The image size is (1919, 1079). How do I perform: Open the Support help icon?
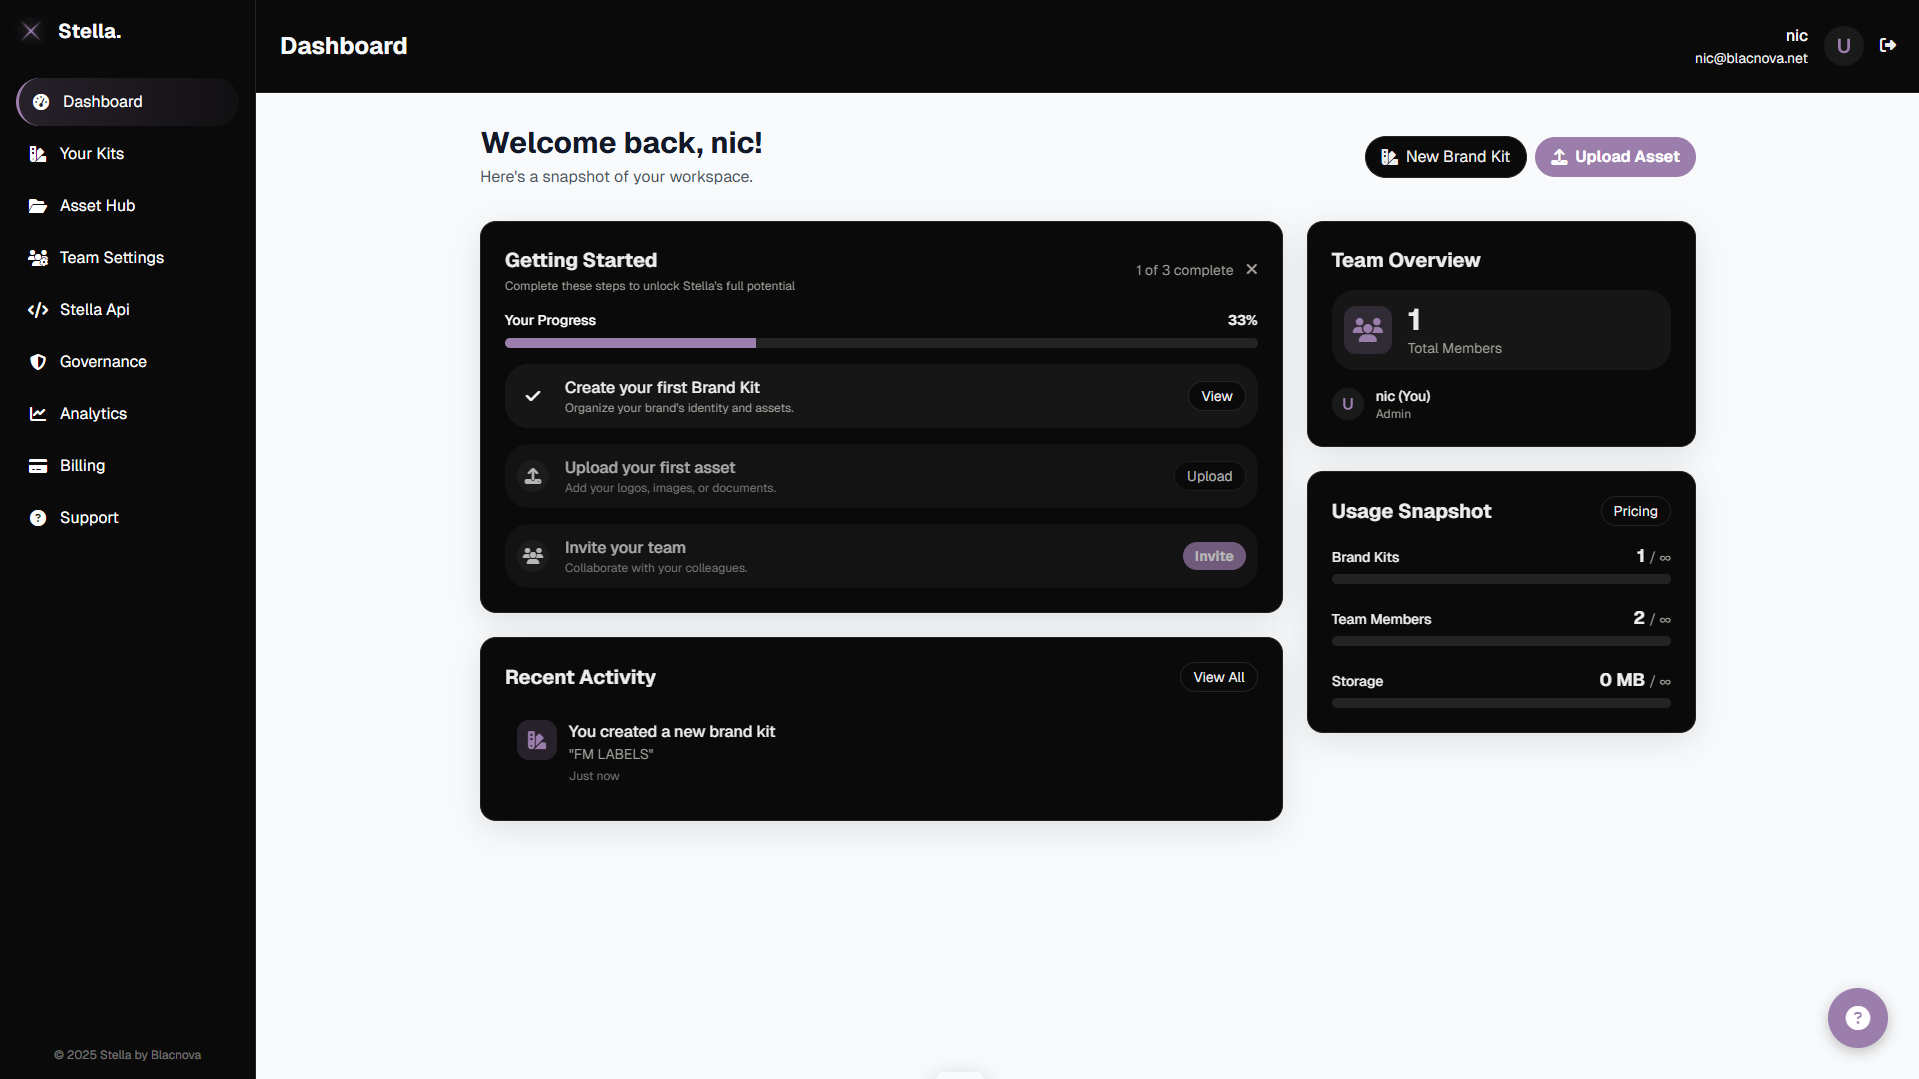tap(37, 517)
